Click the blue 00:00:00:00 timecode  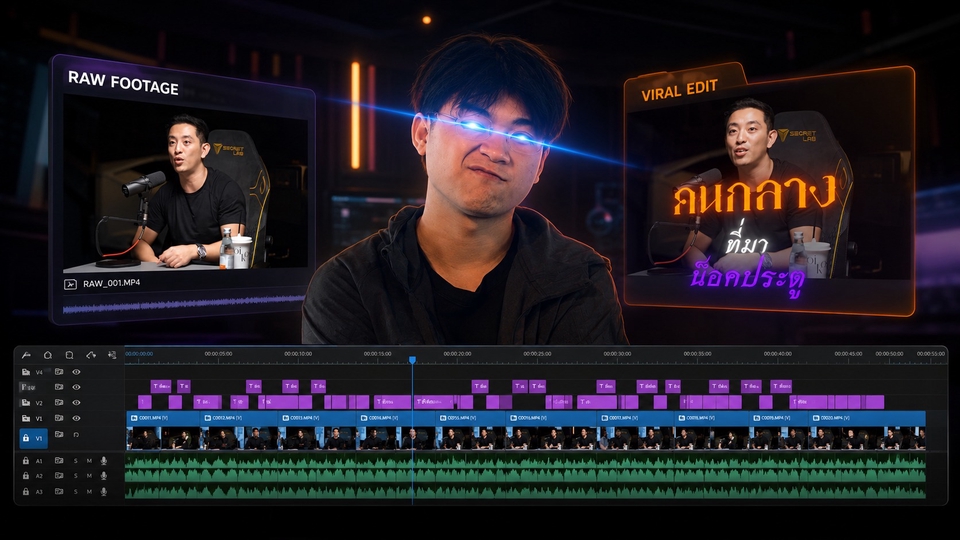(139, 354)
